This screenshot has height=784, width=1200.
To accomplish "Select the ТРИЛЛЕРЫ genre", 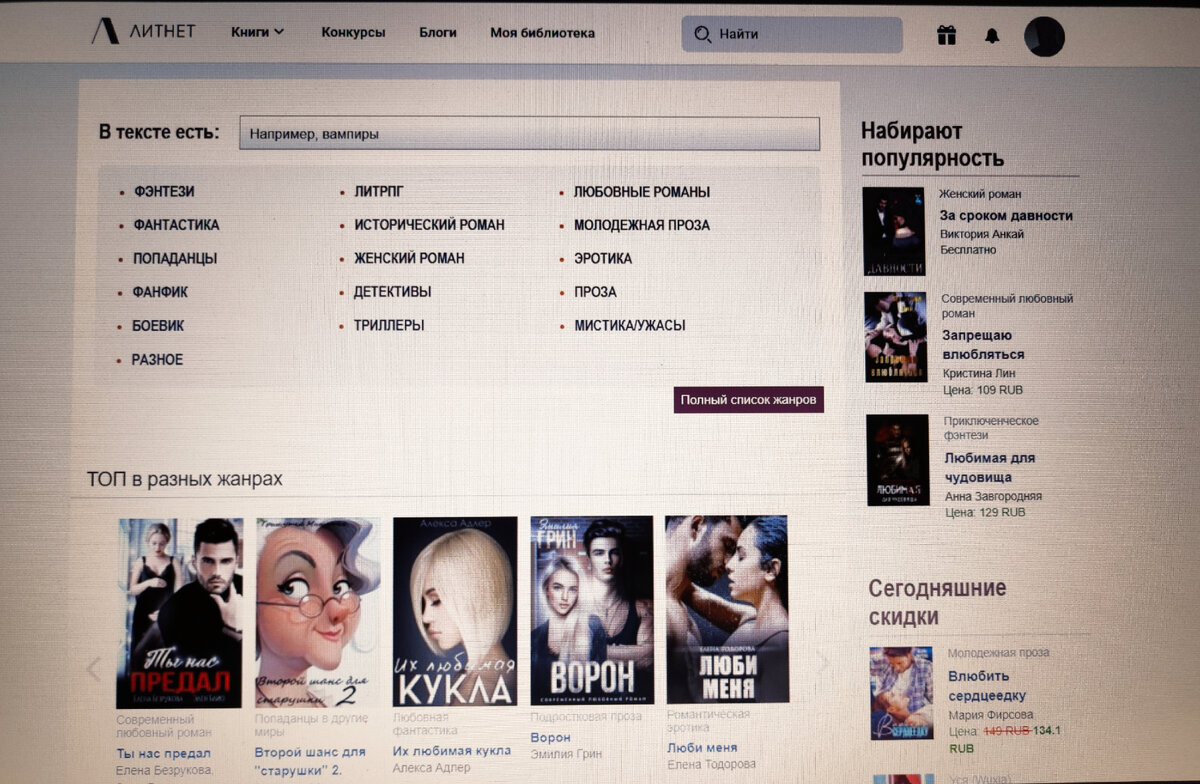I will click(x=389, y=325).
